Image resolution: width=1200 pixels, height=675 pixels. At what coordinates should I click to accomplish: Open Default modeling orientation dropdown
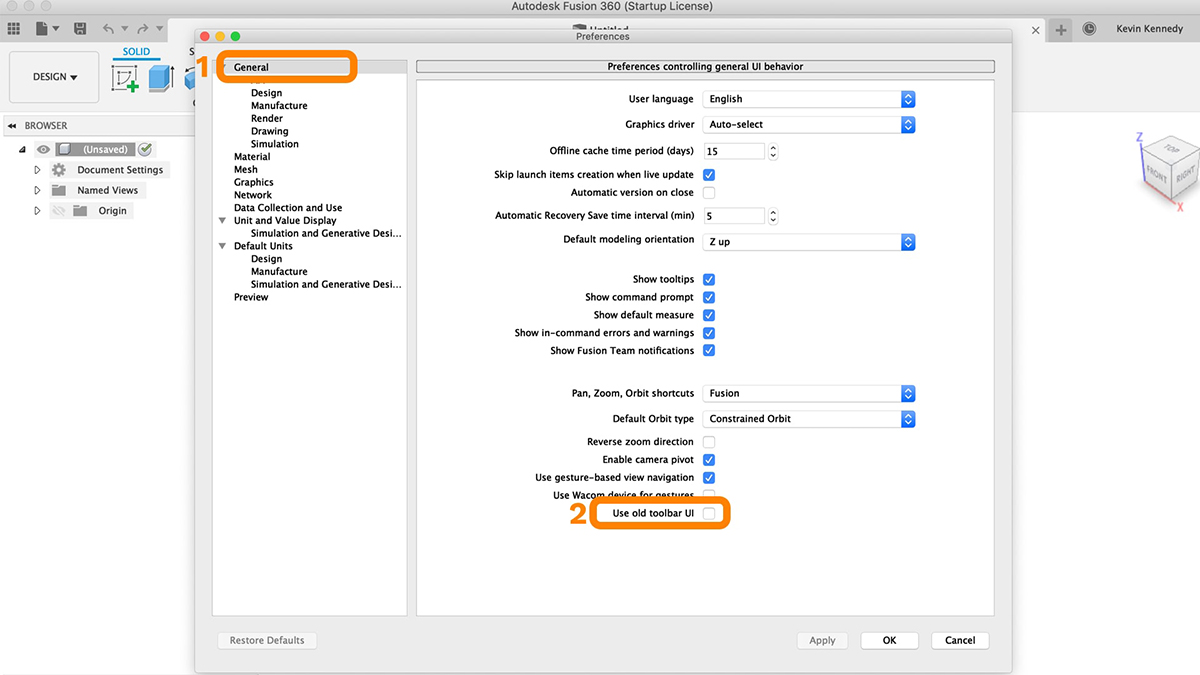tap(809, 242)
